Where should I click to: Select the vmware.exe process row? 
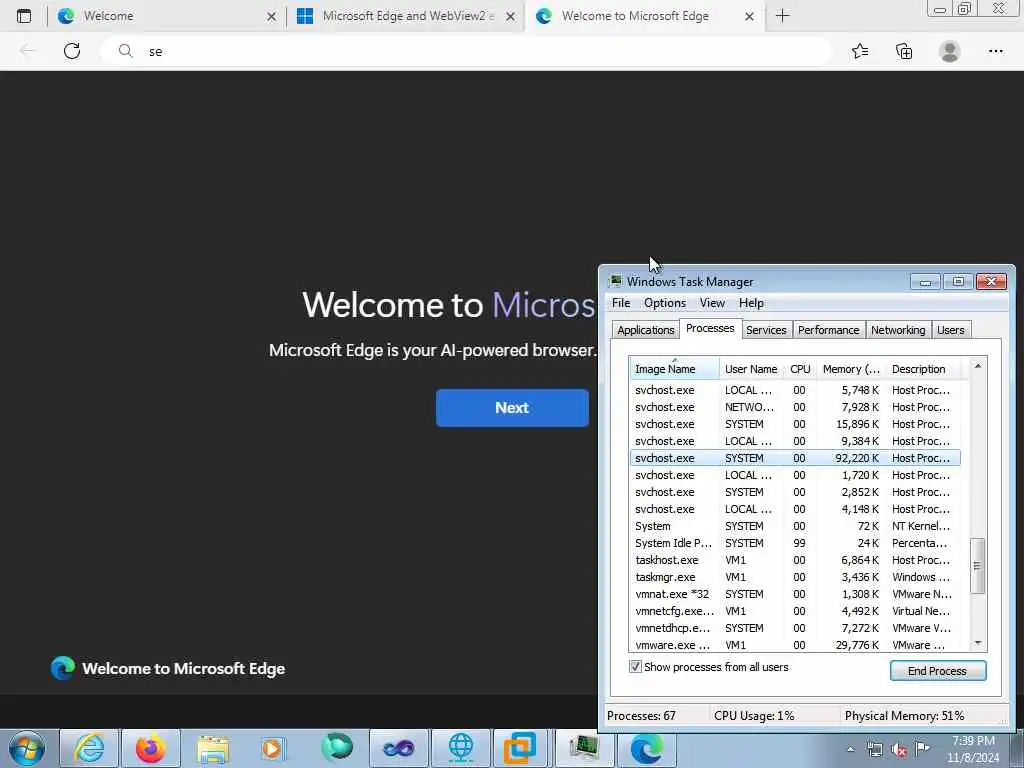(x=795, y=645)
